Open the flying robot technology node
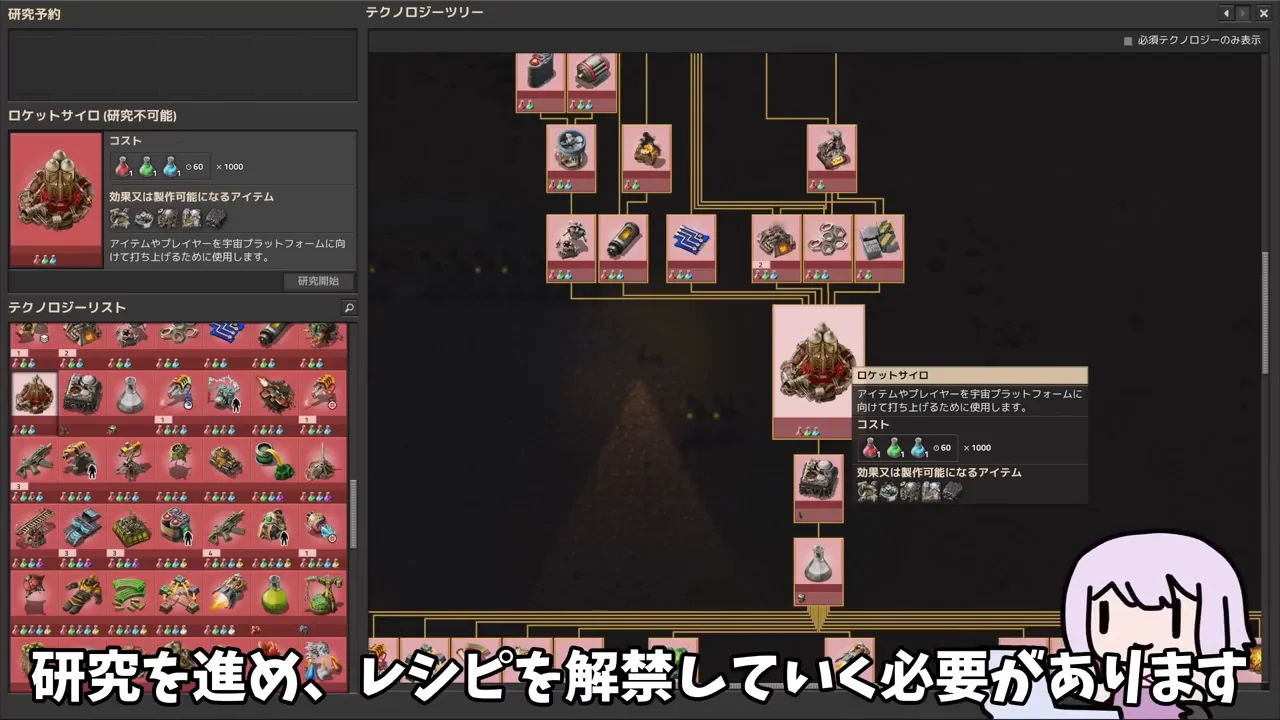The height and width of the screenshot is (720, 1280). pyautogui.click(x=571, y=248)
